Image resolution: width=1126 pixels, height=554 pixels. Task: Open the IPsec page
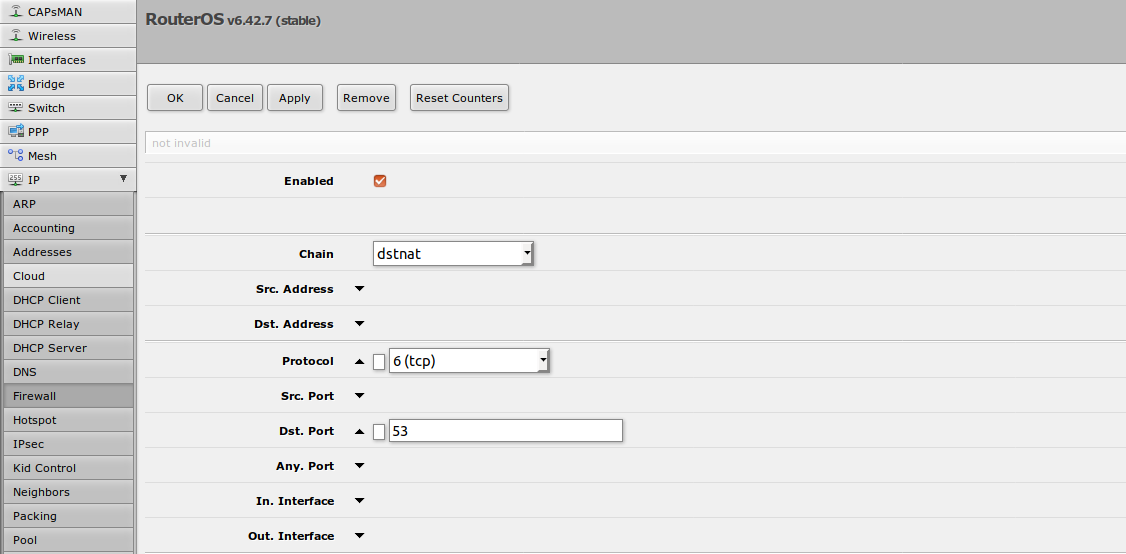[68, 444]
